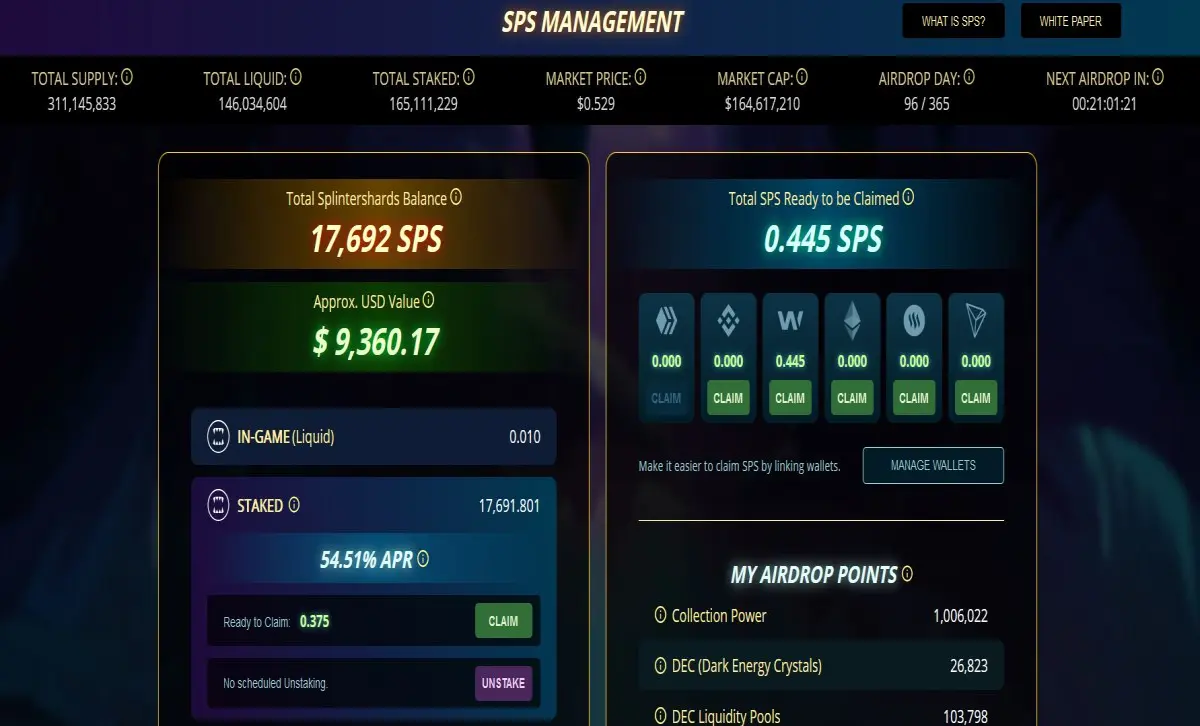1200x726 pixels.
Task: Click DEC Liquidity Pools value 103,798
Action: tap(963, 716)
